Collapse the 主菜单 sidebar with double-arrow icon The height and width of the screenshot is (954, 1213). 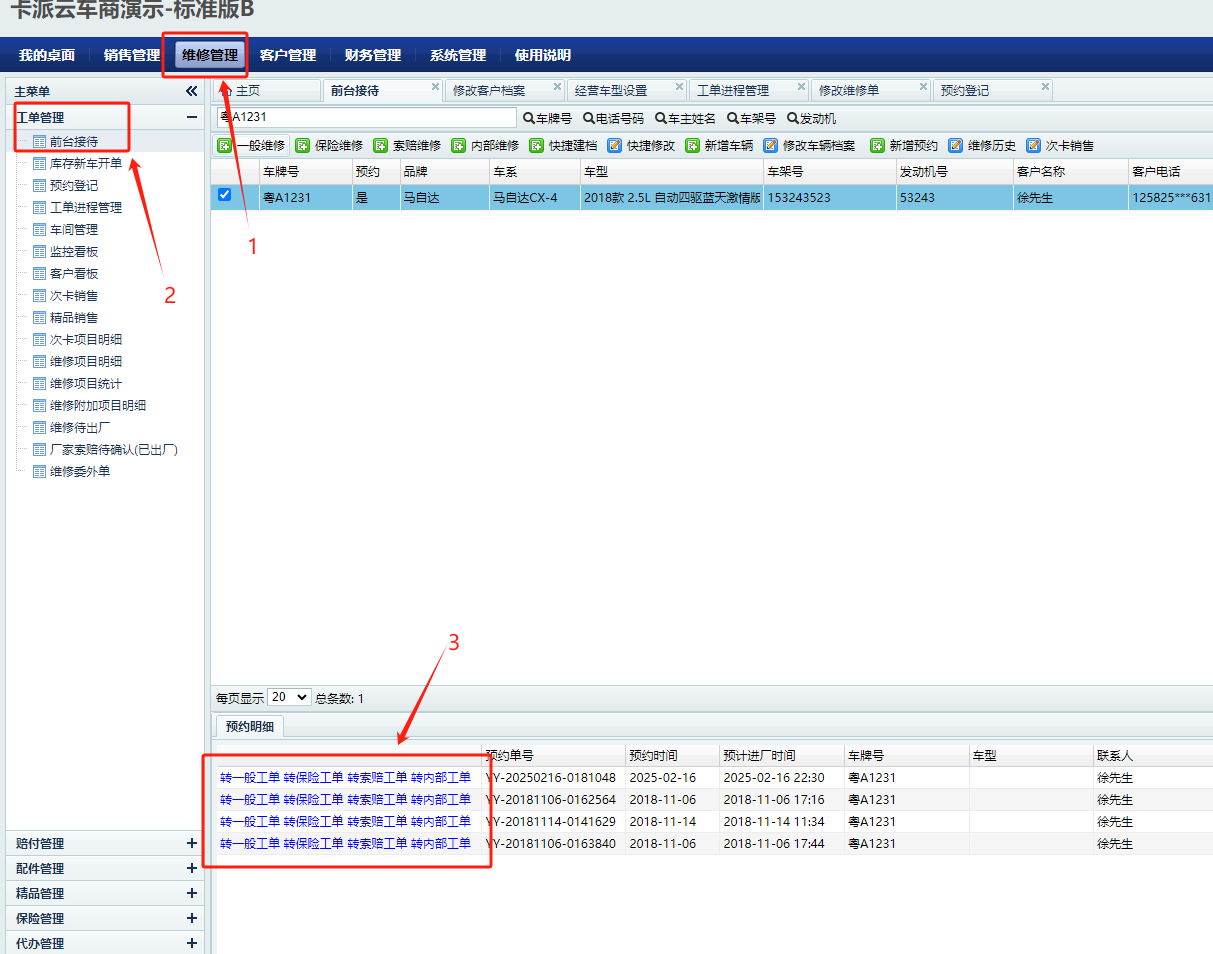click(192, 91)
